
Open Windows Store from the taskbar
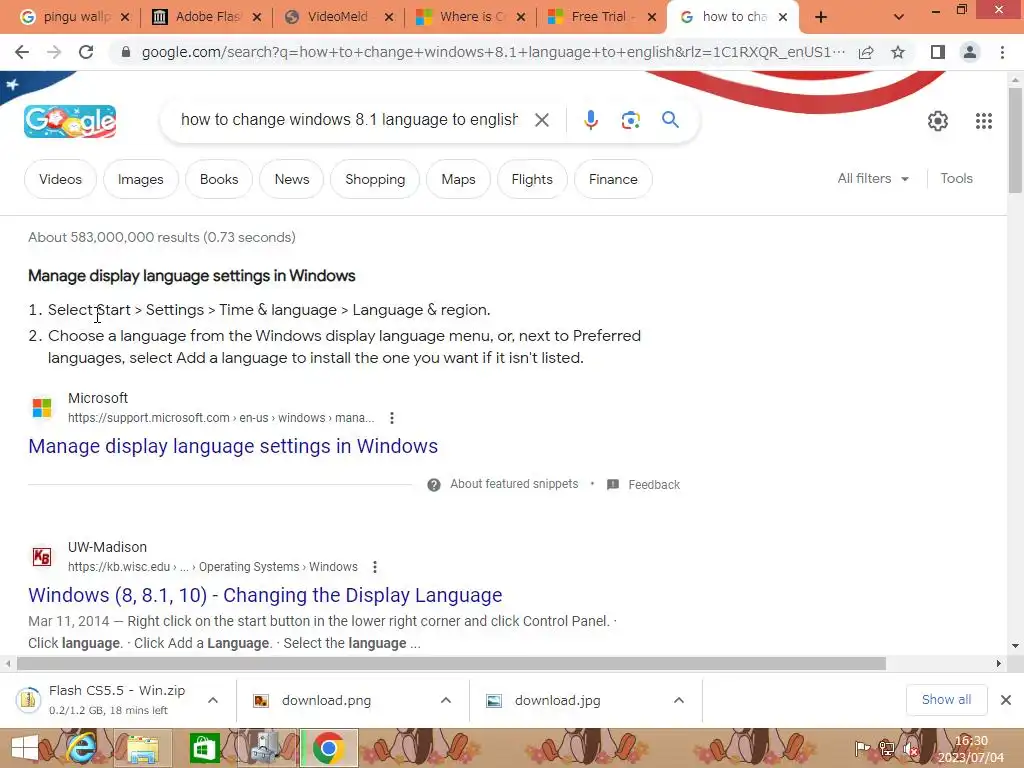point(204,748)
